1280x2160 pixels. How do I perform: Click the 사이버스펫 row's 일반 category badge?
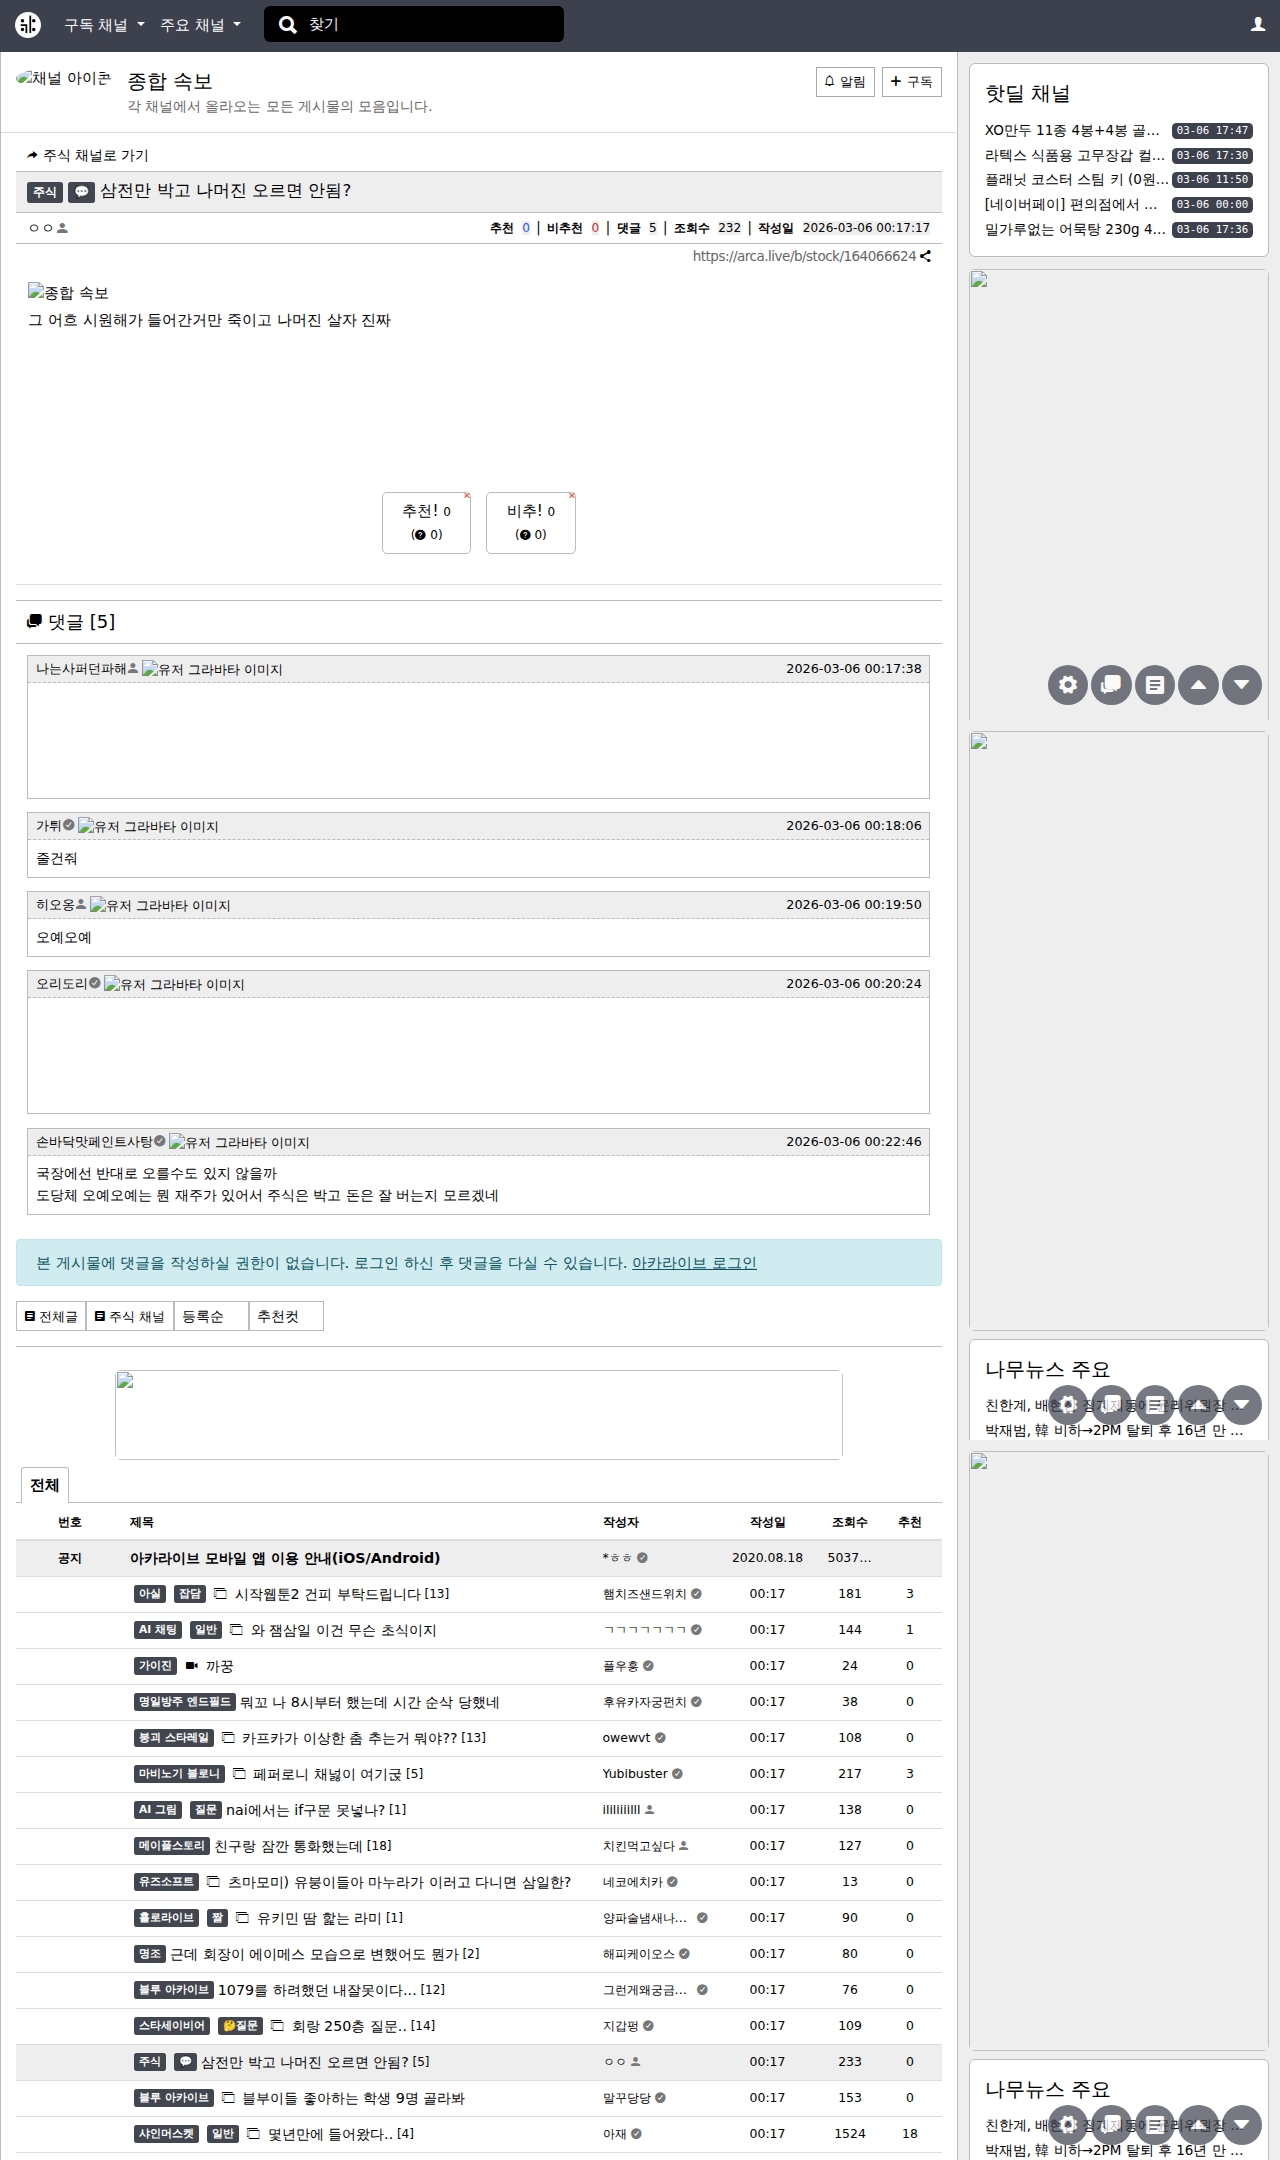click(x=223, y=2134)
